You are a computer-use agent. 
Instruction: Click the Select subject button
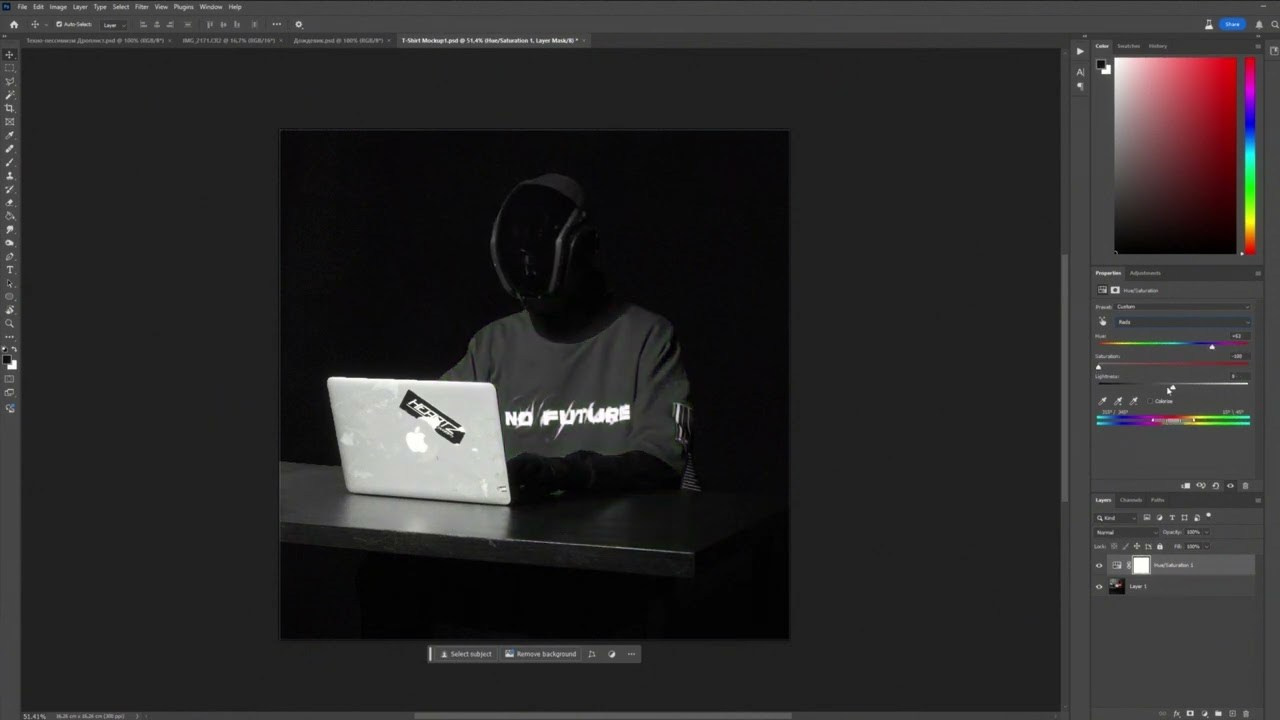tap(466, 654)
